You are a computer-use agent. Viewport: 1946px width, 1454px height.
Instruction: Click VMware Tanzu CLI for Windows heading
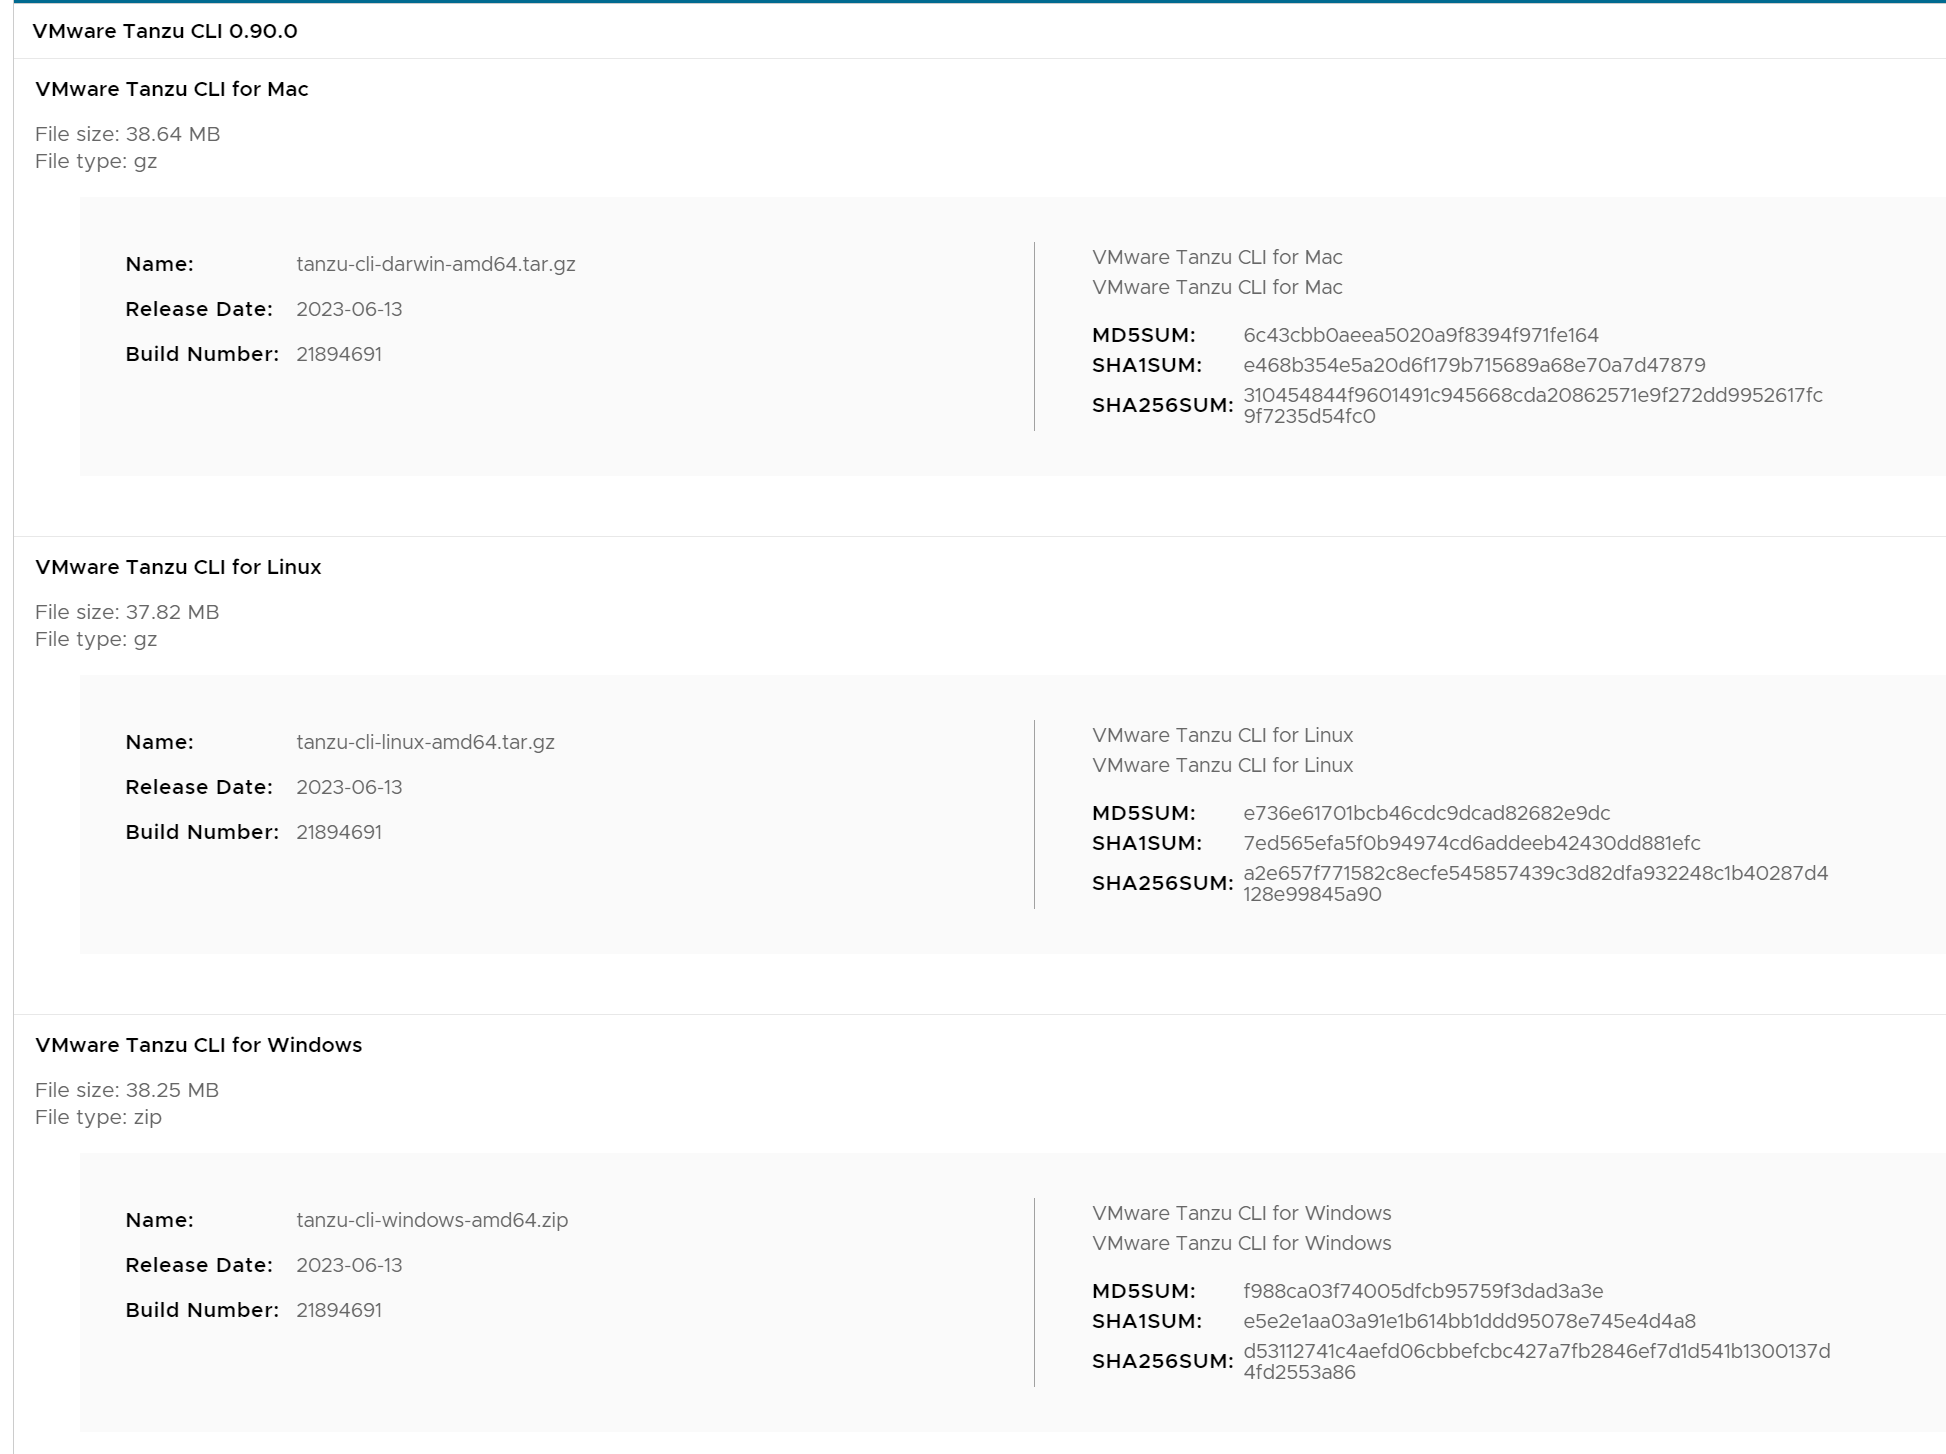point(199,1045)
